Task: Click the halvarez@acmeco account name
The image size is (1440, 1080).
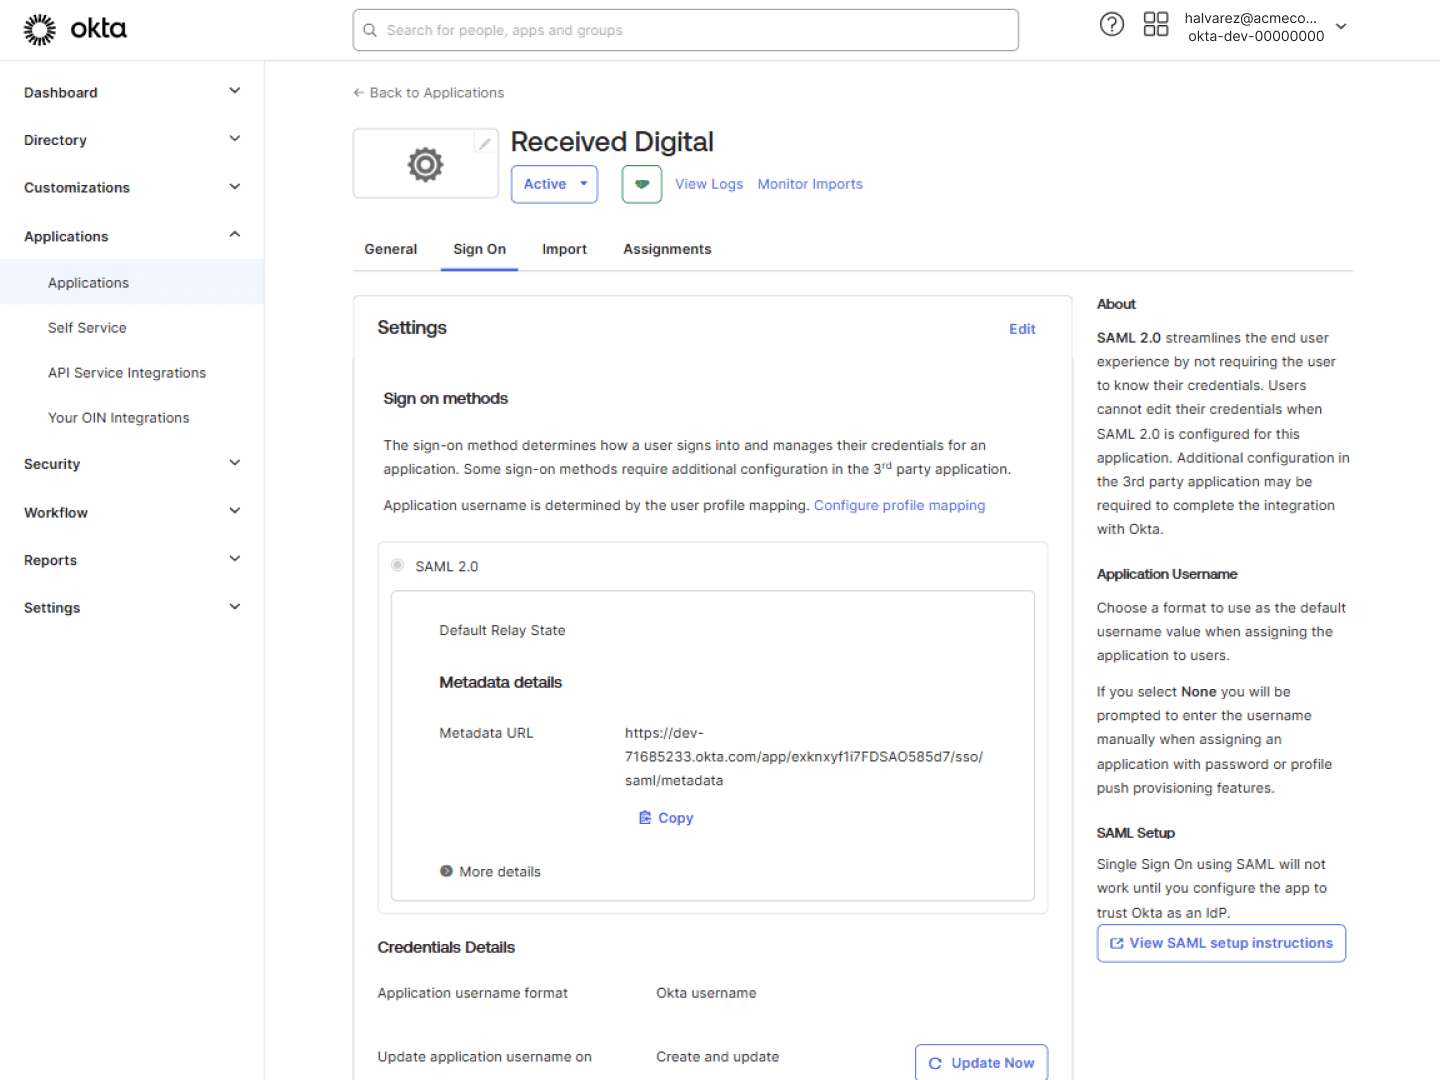Action: click(x=1250, y=18)
